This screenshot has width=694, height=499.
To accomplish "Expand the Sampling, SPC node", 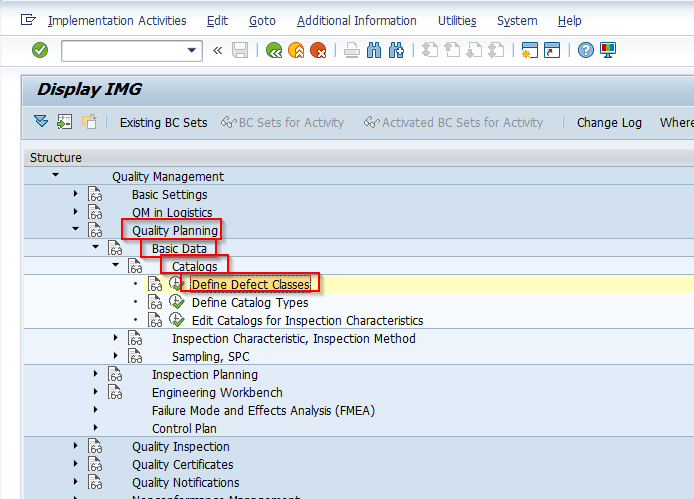I will [x=116, y=356].
